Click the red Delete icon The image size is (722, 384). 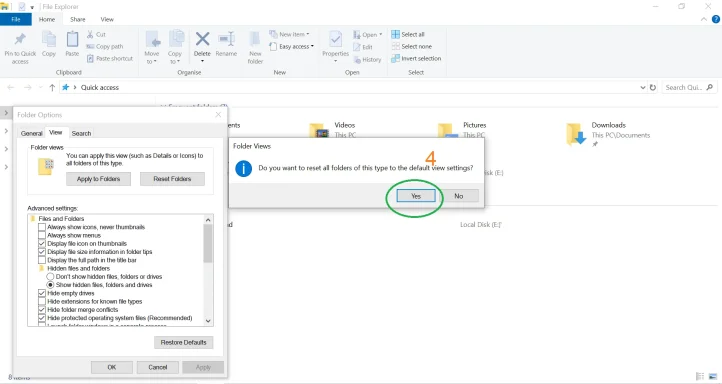(x=202, y=39)
